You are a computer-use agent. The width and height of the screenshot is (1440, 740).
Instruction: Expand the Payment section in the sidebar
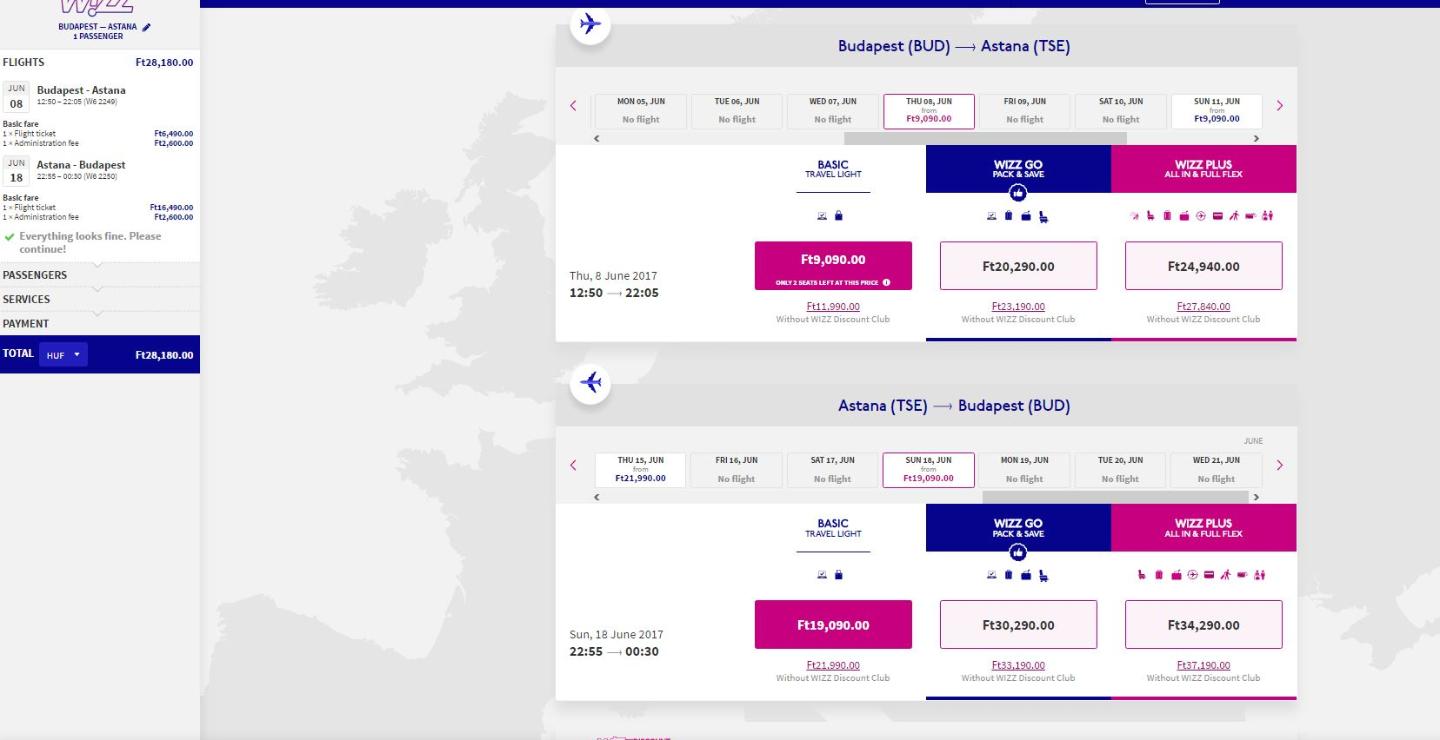[x=99, y=324]
